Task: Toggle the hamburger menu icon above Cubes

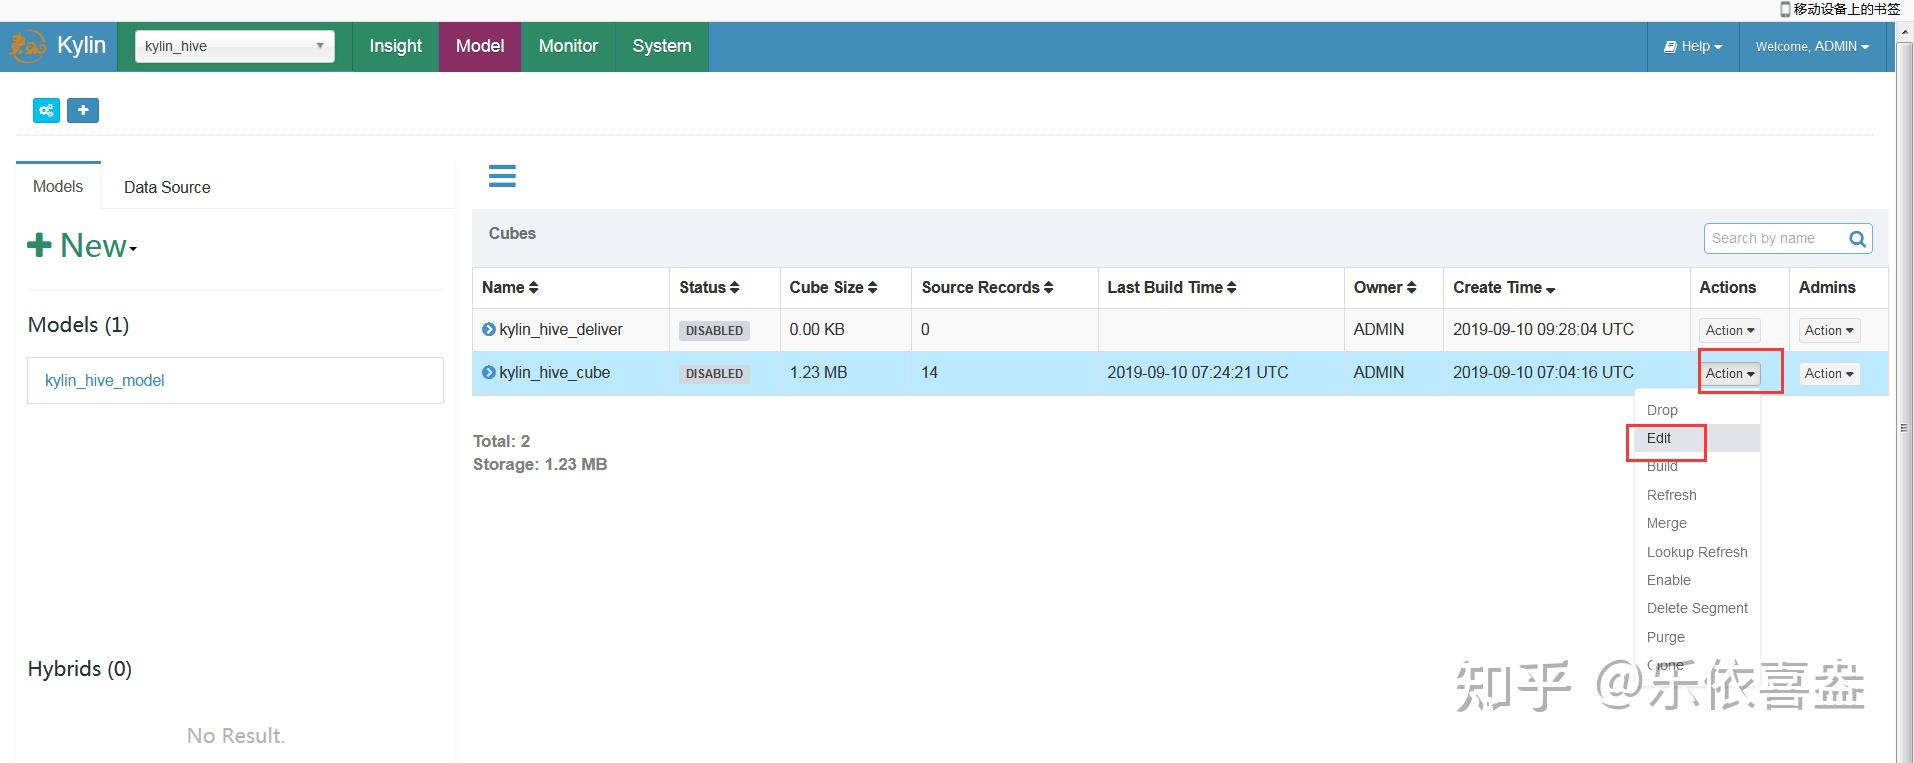Action: (502, 176)
